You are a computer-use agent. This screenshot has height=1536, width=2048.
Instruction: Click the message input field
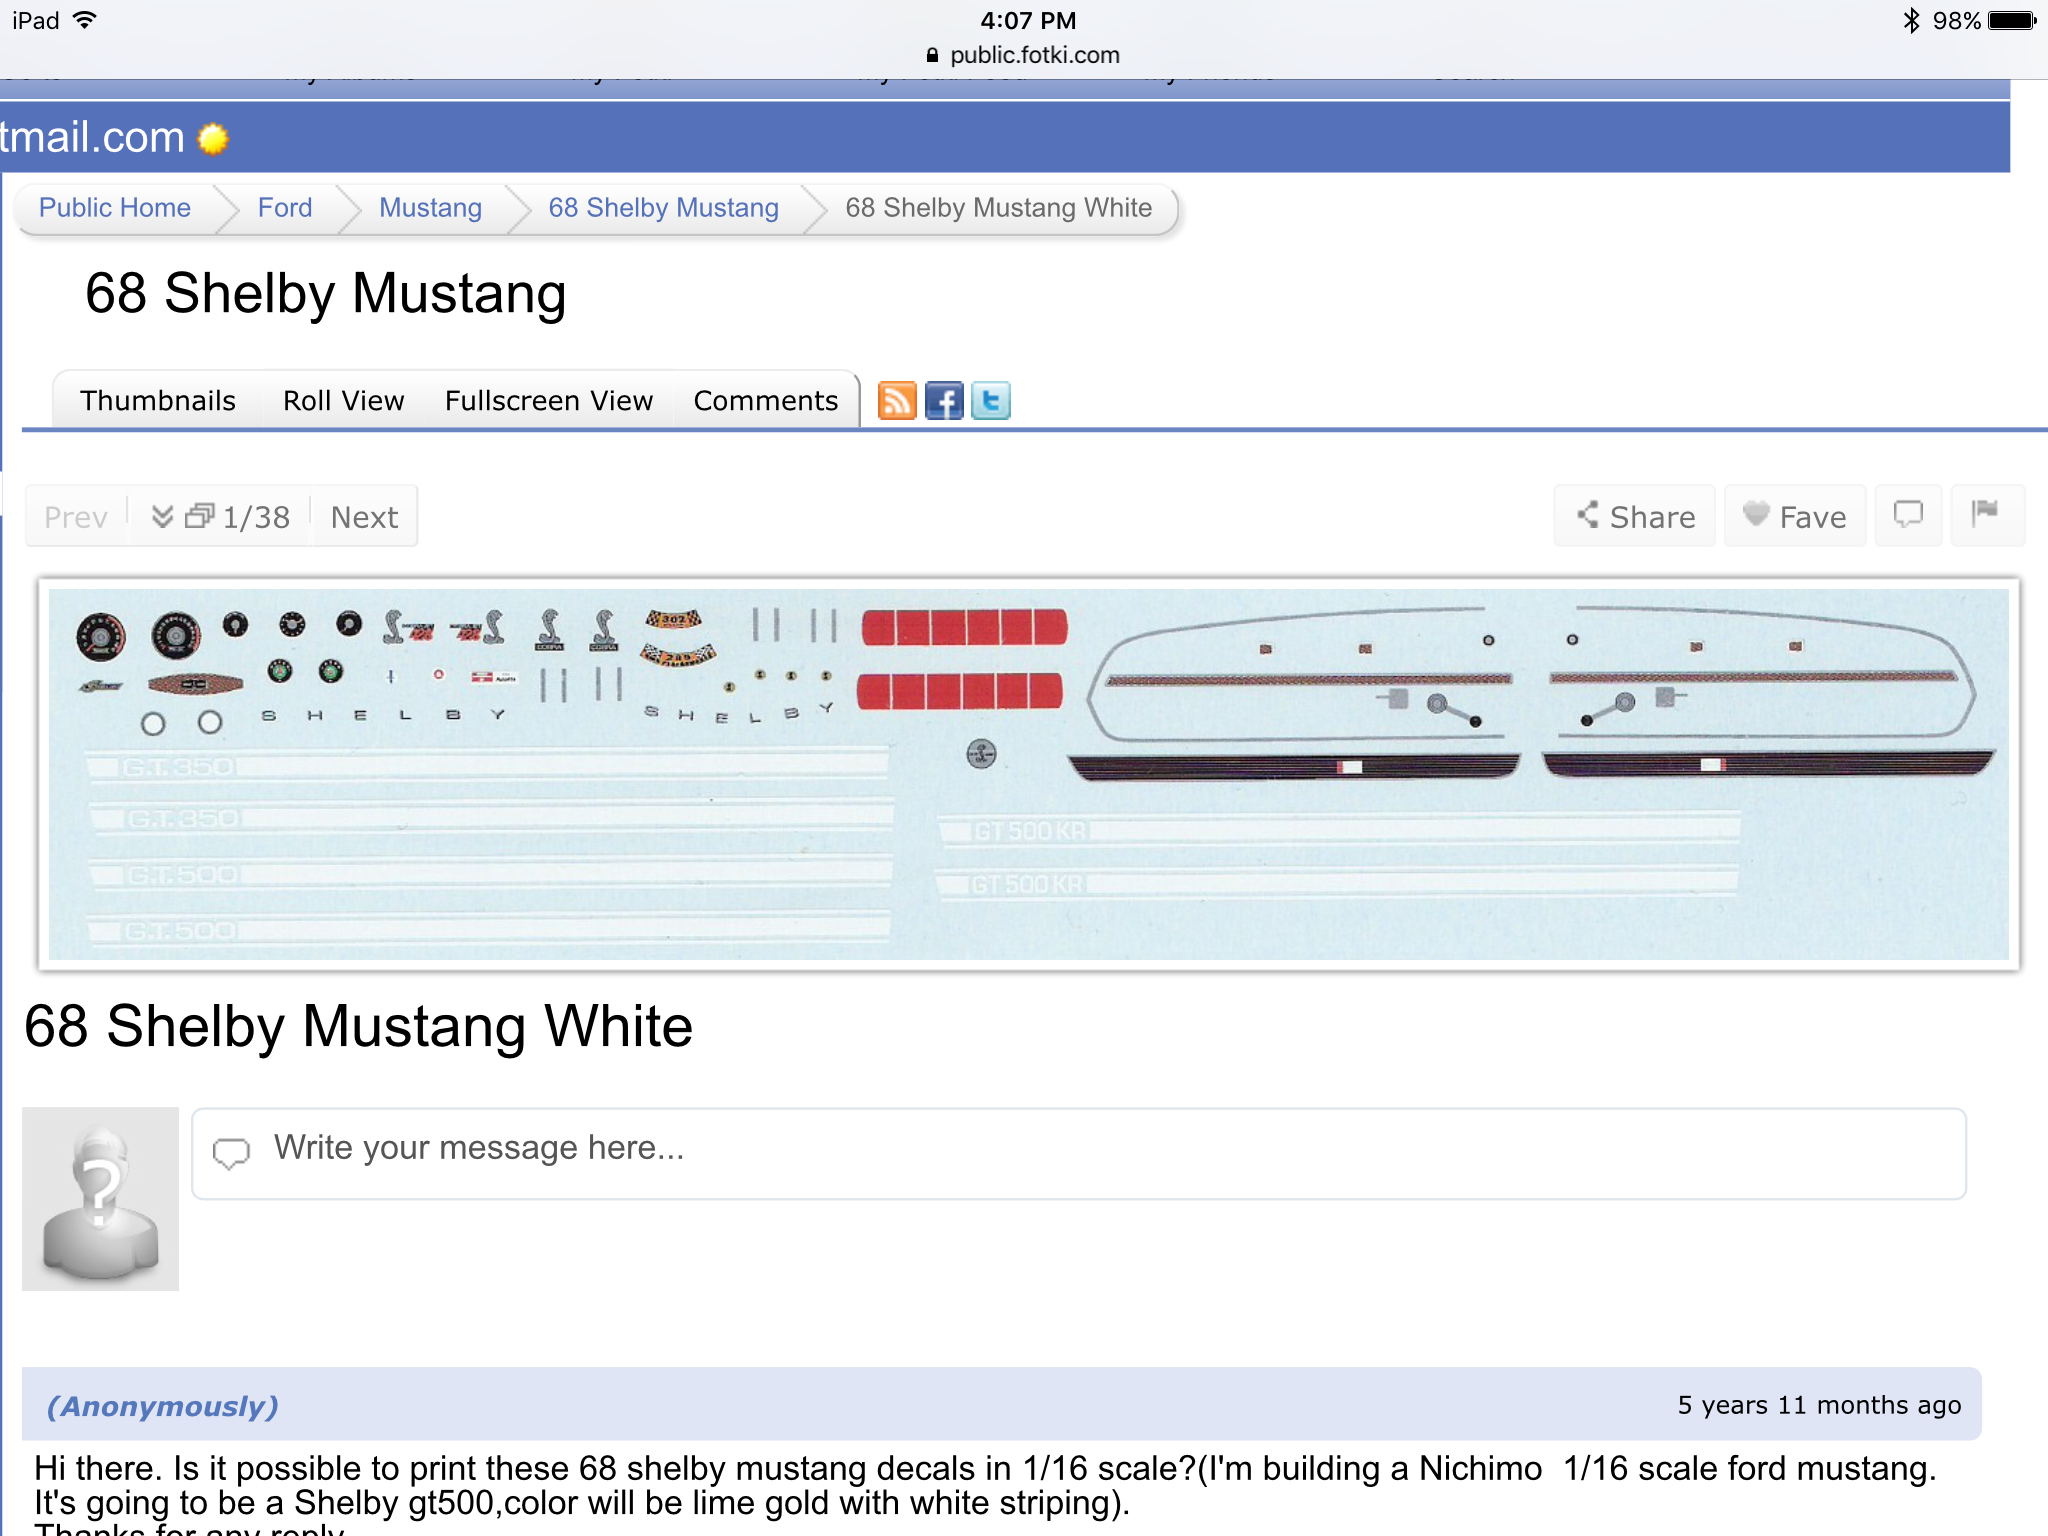tap(1079, 1153)
